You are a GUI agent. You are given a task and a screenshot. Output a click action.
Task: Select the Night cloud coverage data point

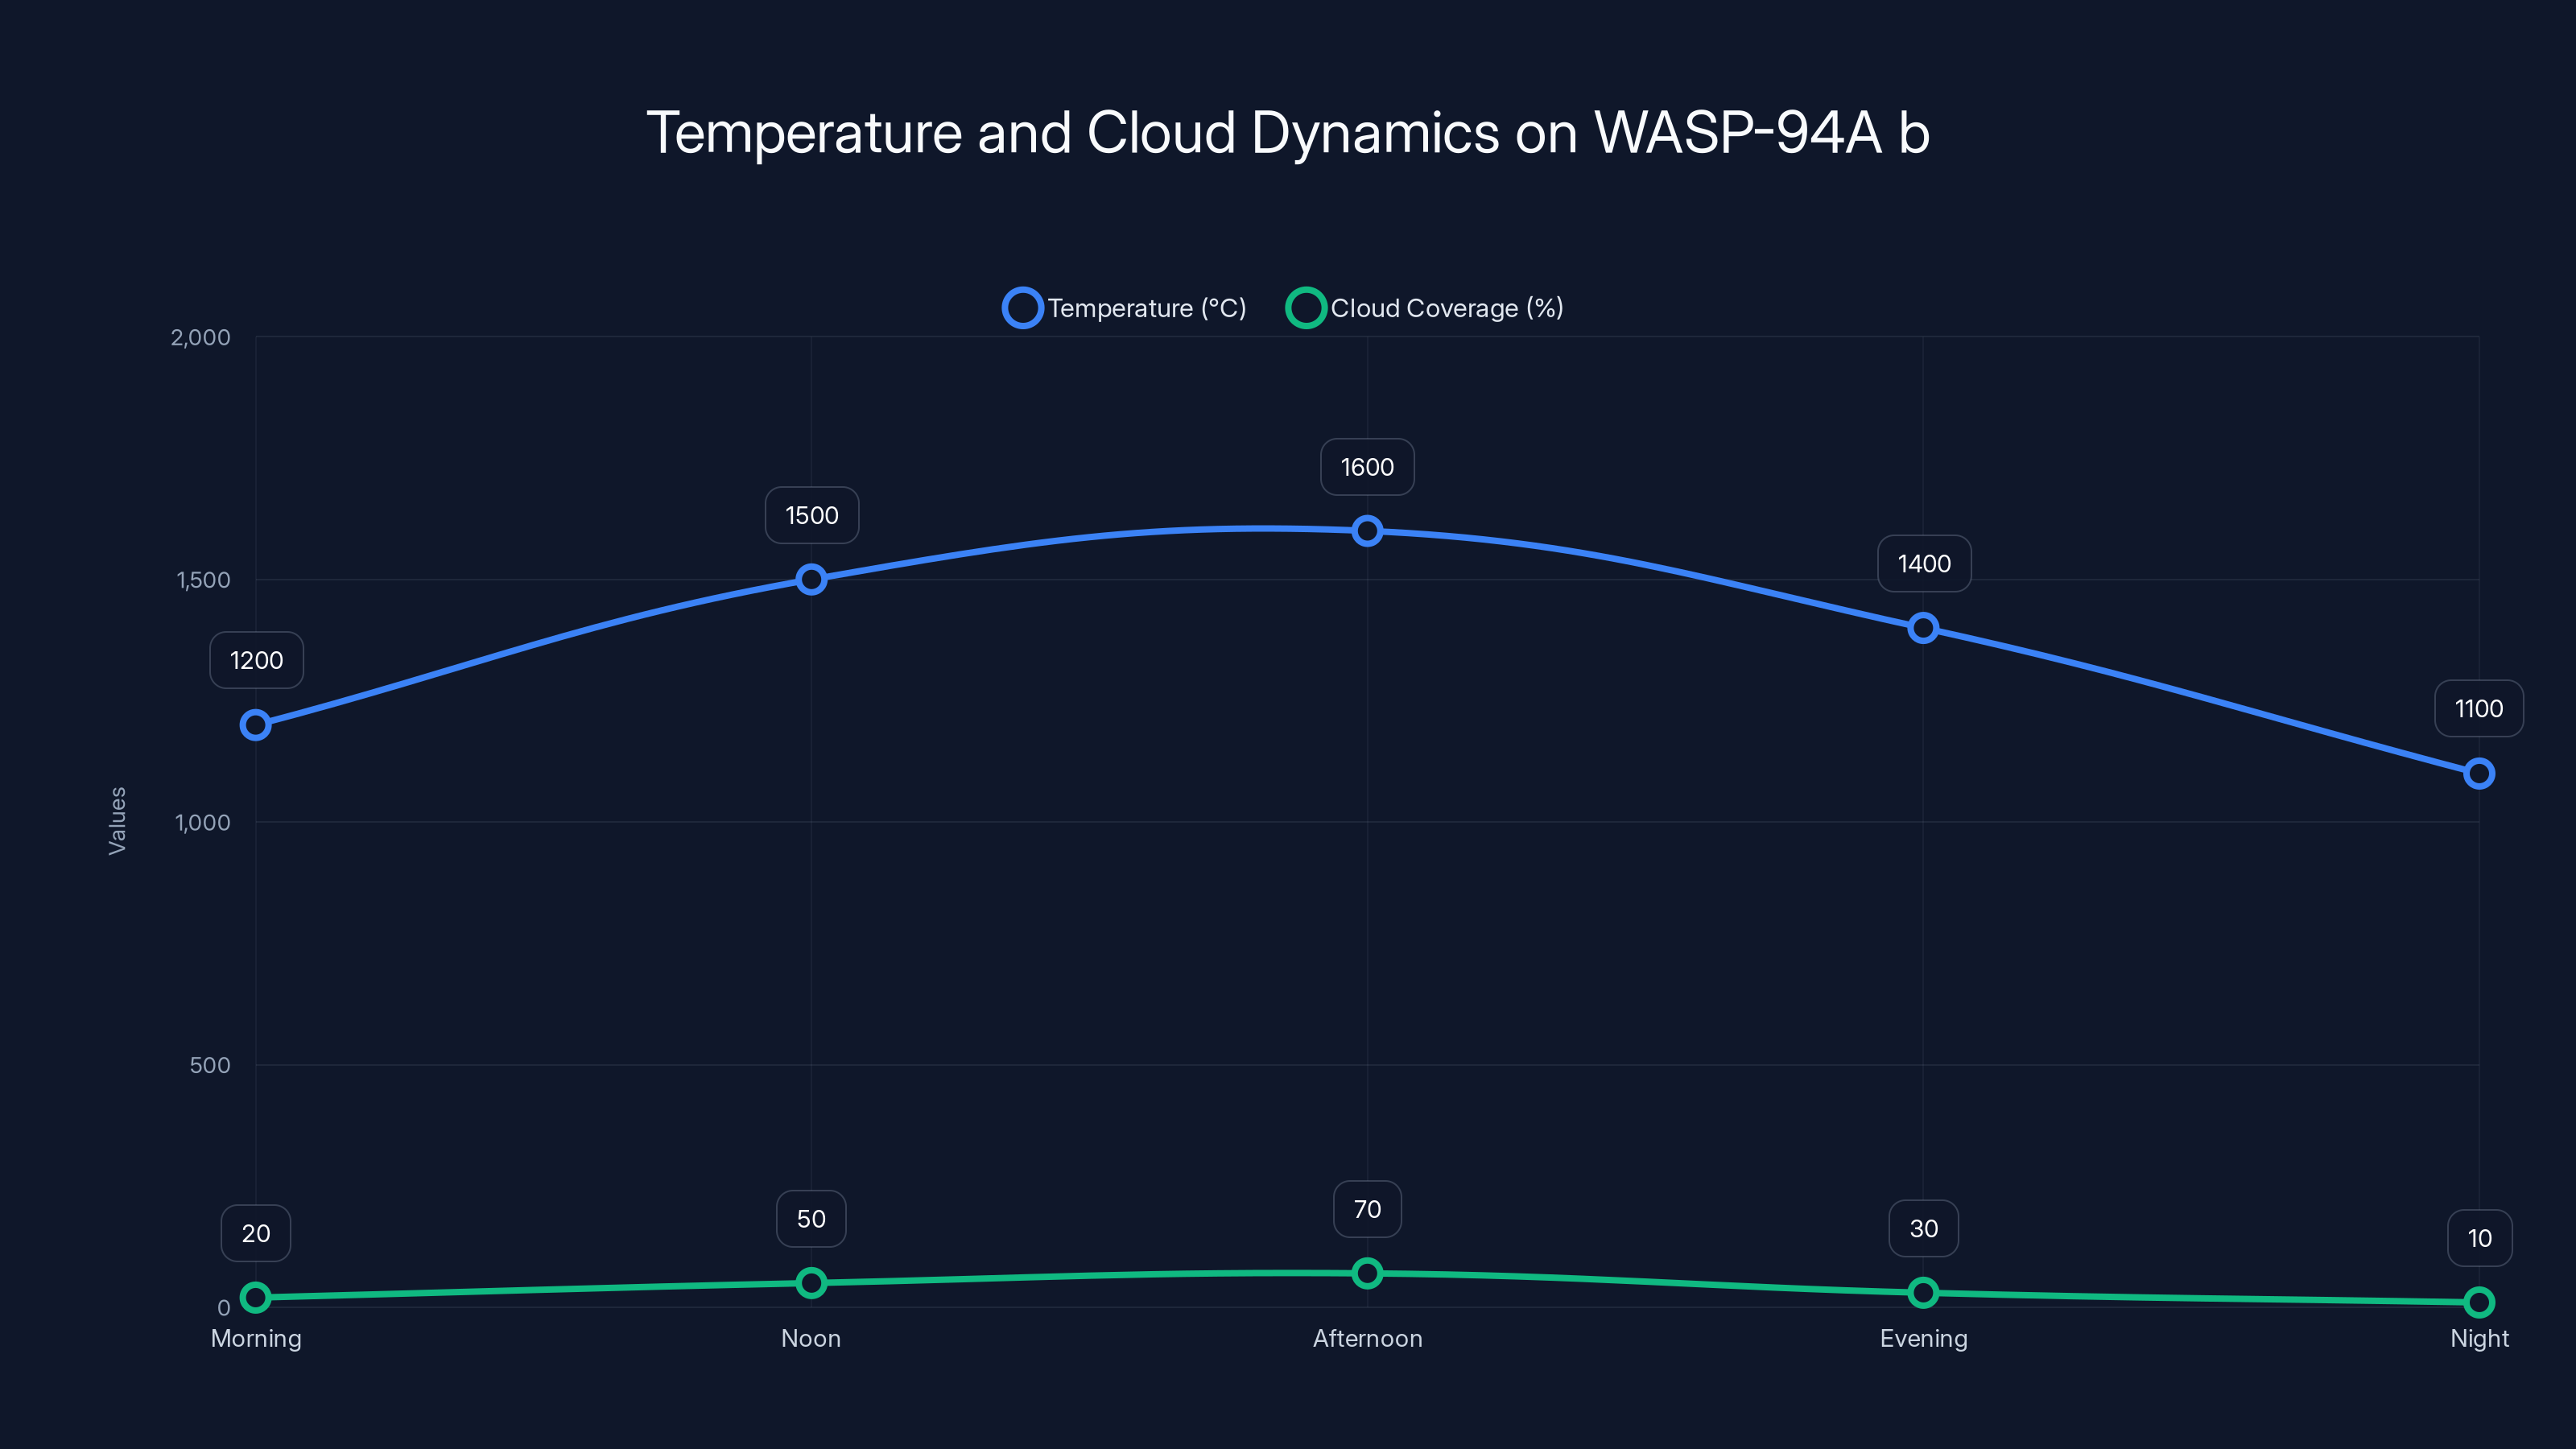(2479, 1302)
